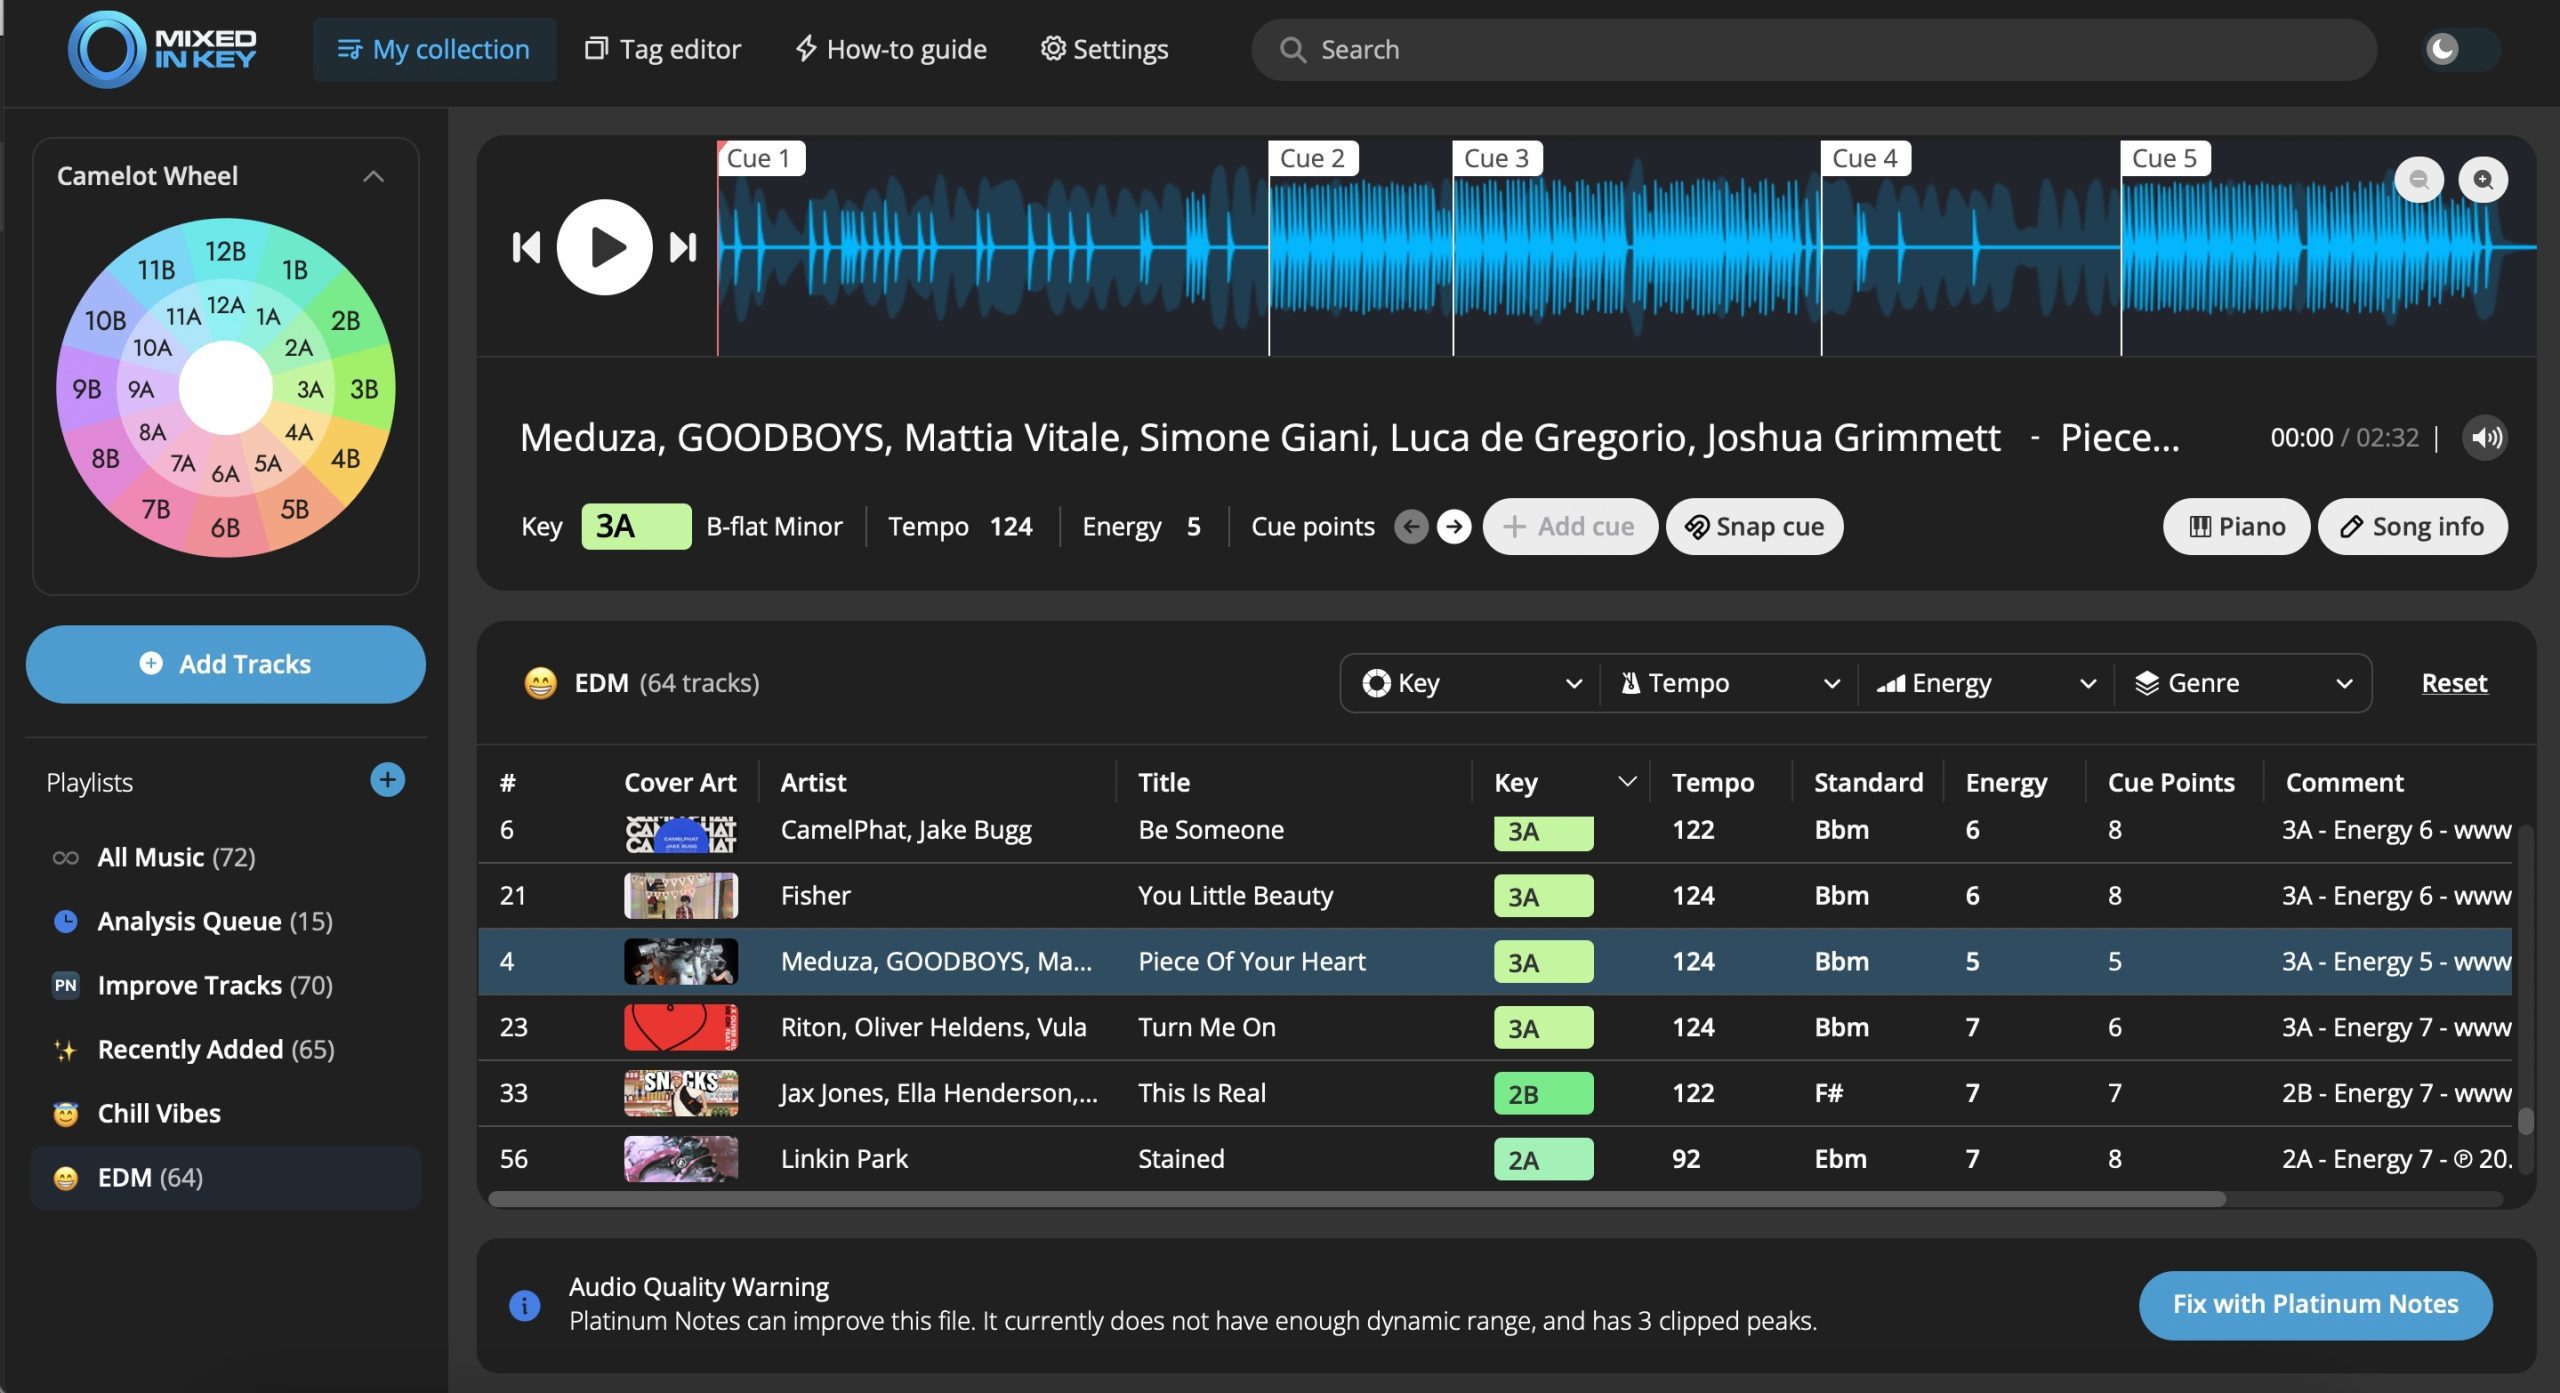Skip to next track

[x=683, y=247]
